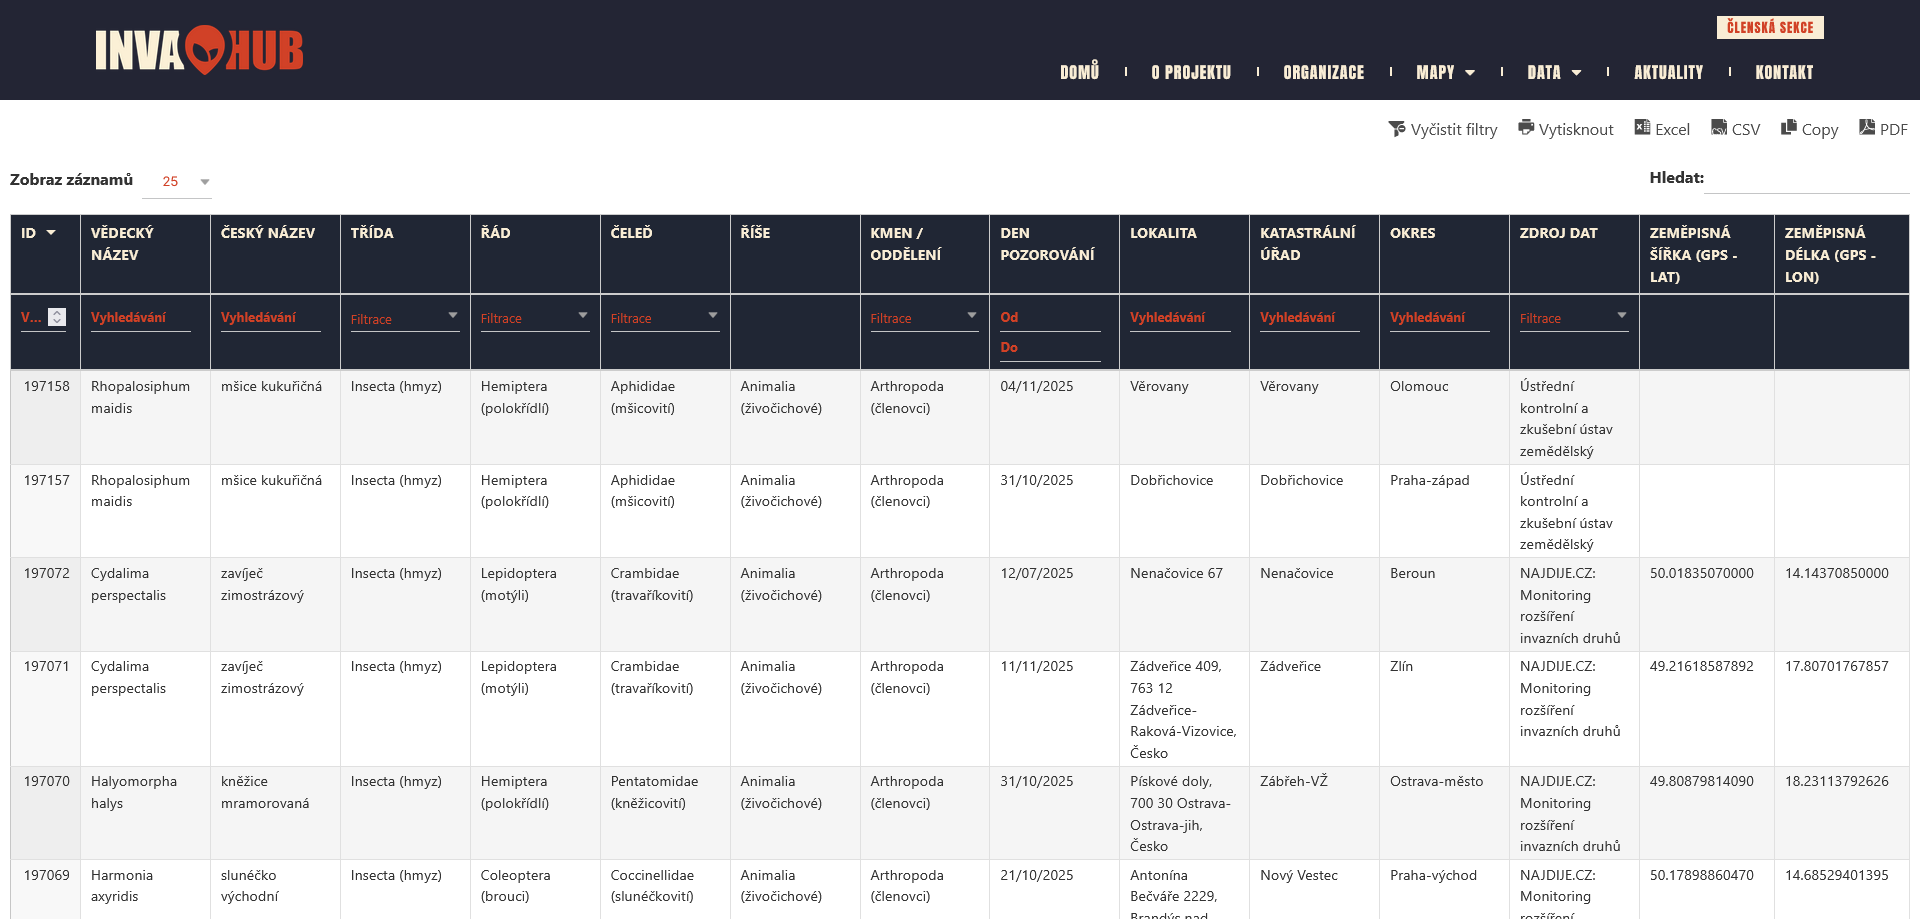The width and height of the screenshot is (1920, 919).
Task: Click the Copy clipboard icon
Action: pyautogui.click(x=1789, y=127)
